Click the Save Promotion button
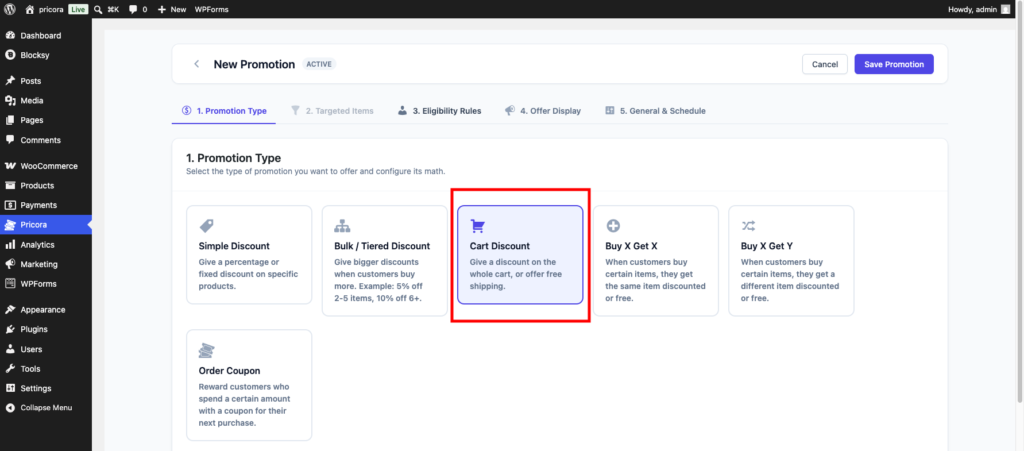 [894, 64]
